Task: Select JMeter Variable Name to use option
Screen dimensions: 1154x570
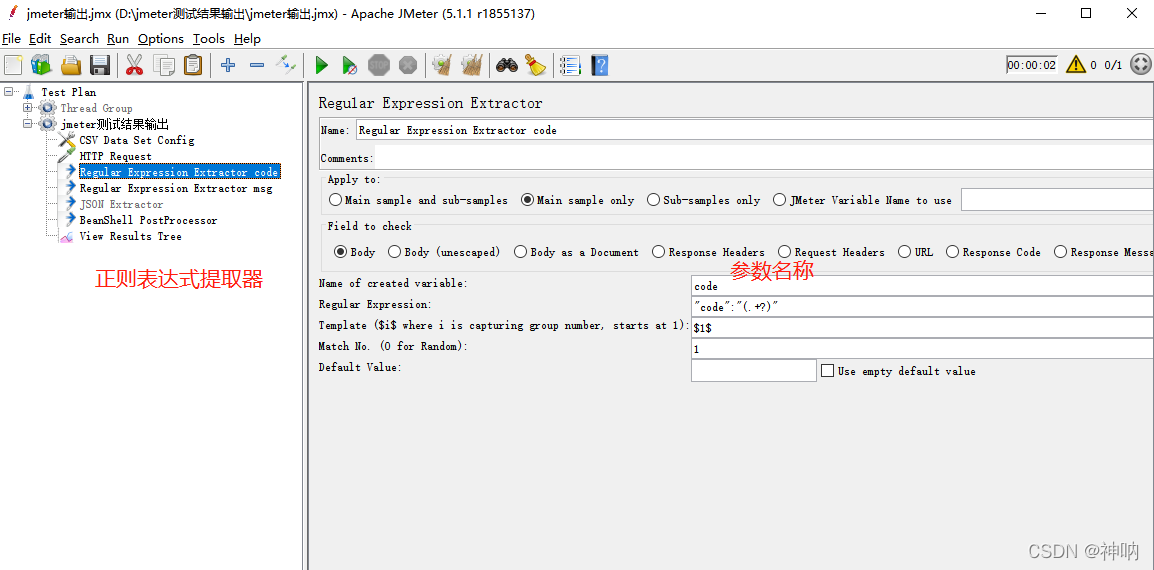Action: [863, 200]
